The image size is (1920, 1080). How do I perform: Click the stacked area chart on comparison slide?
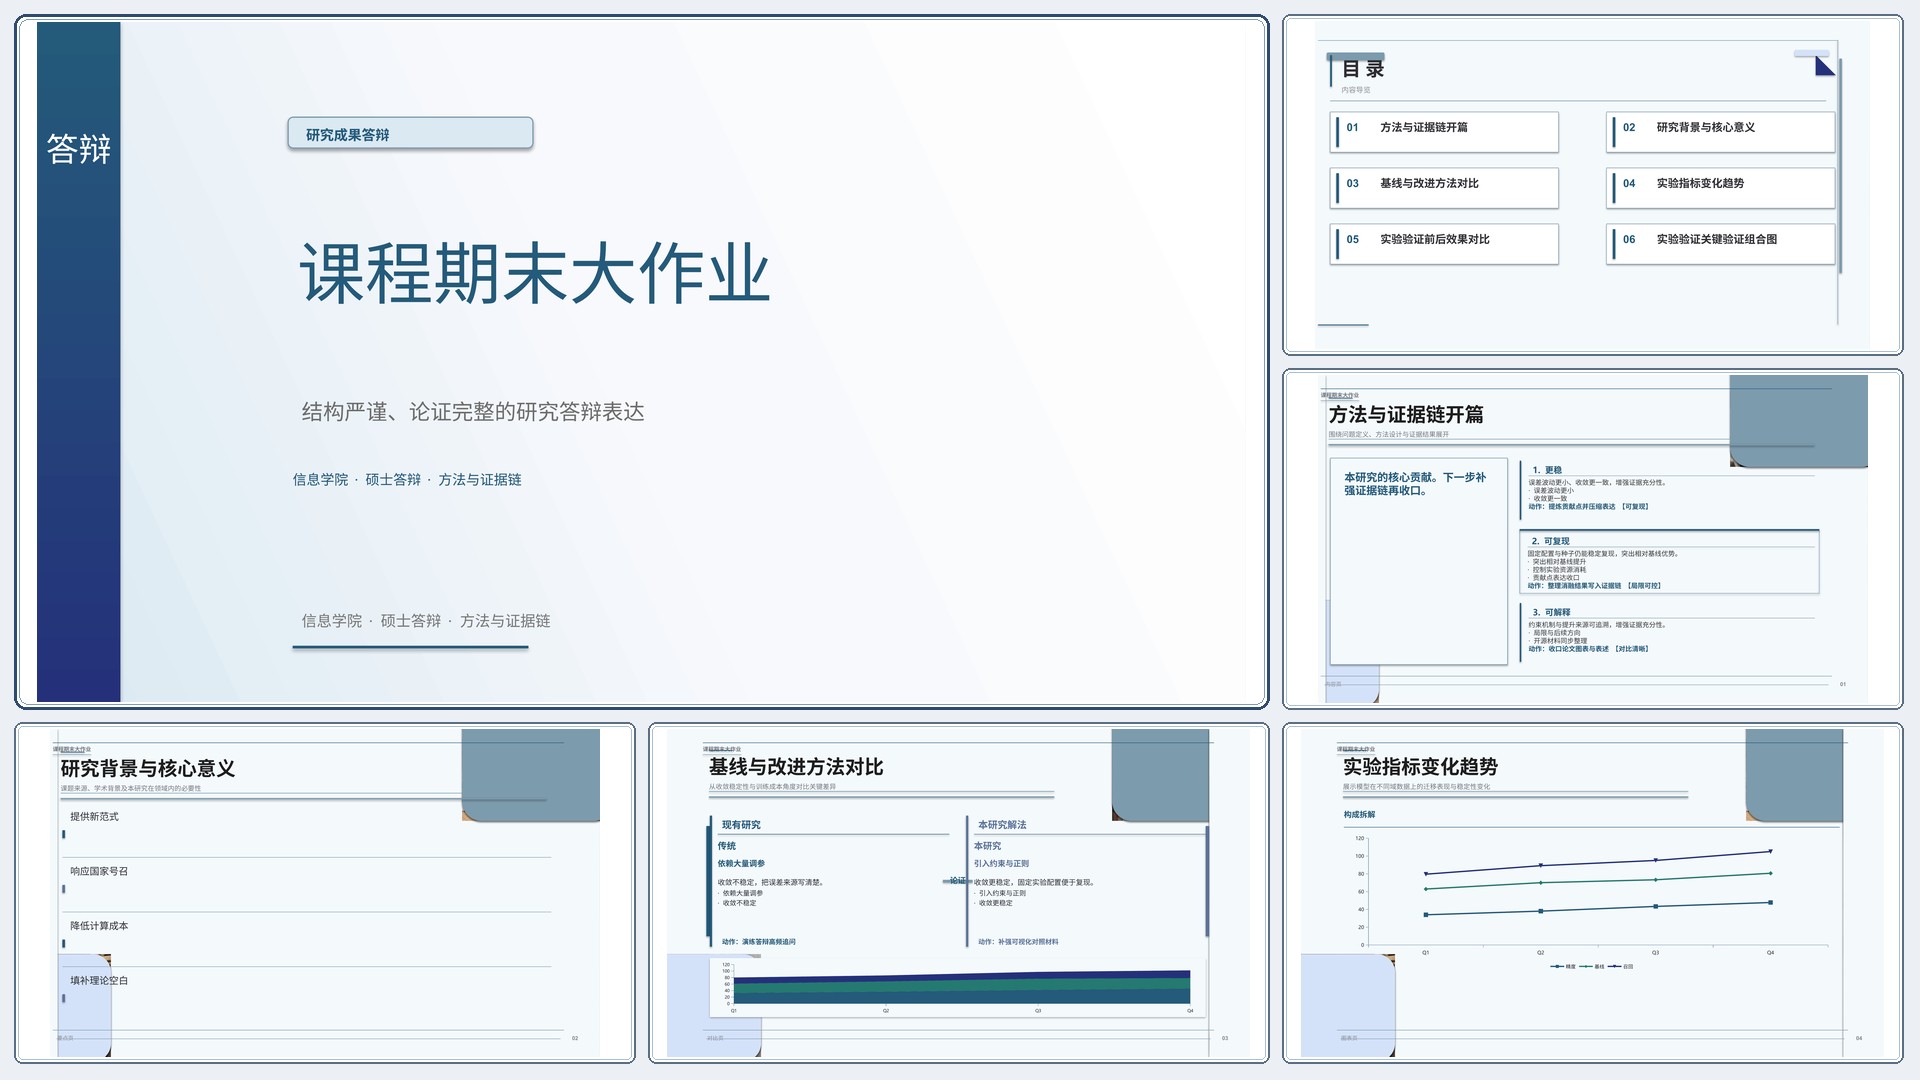pyautogui.click(x=957, y=988)
